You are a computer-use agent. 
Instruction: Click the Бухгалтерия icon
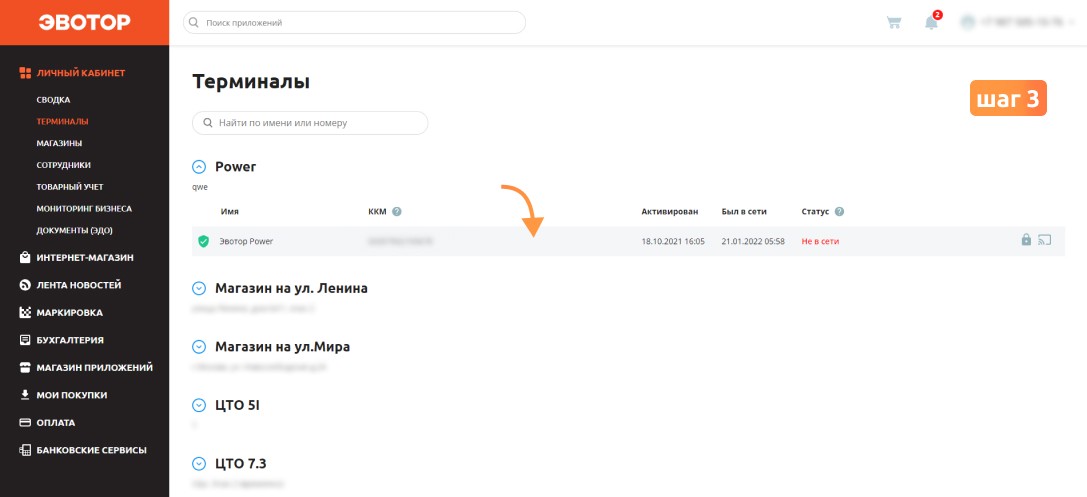(25, 340)
